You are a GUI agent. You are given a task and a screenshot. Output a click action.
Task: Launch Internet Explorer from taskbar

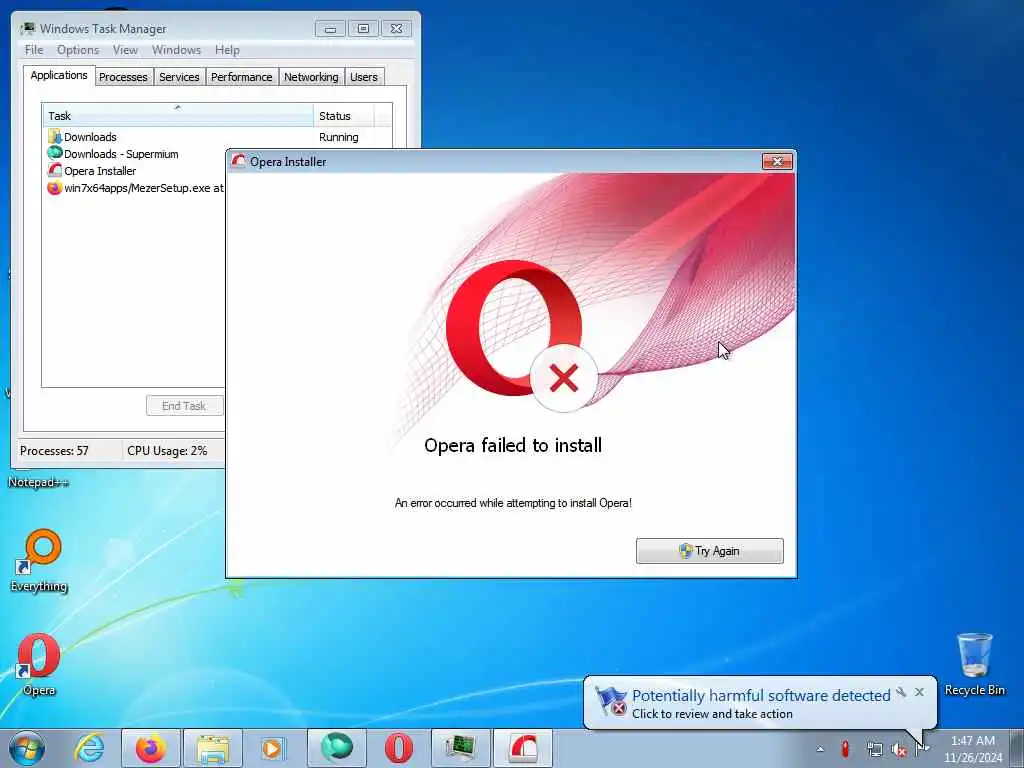click(89, 748)
